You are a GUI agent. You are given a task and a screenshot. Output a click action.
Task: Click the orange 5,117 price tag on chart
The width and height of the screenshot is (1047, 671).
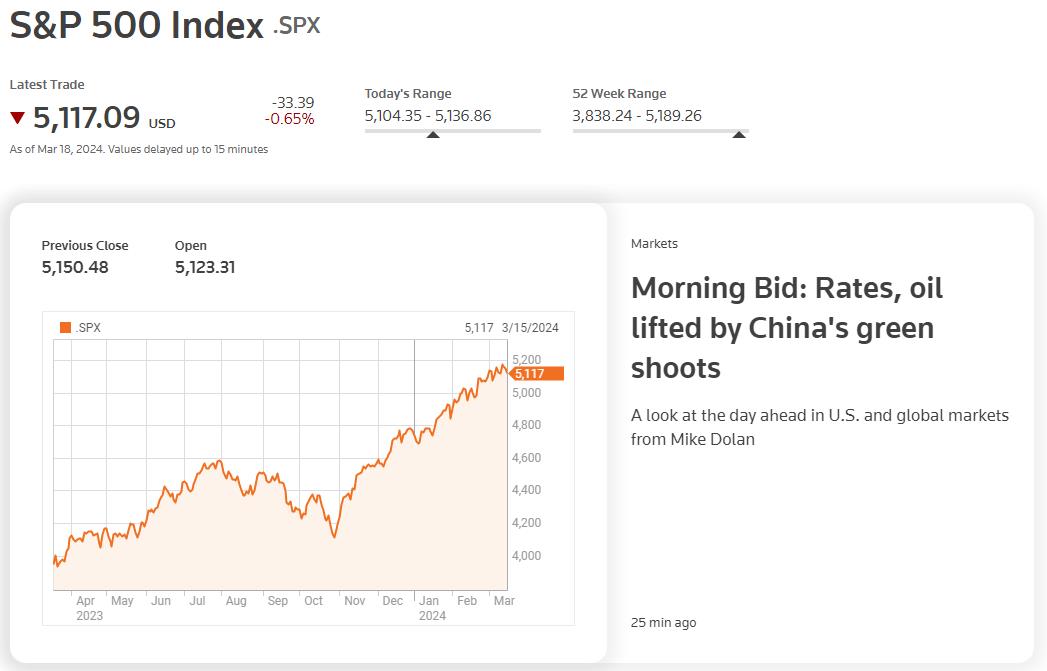pos(538,374)
